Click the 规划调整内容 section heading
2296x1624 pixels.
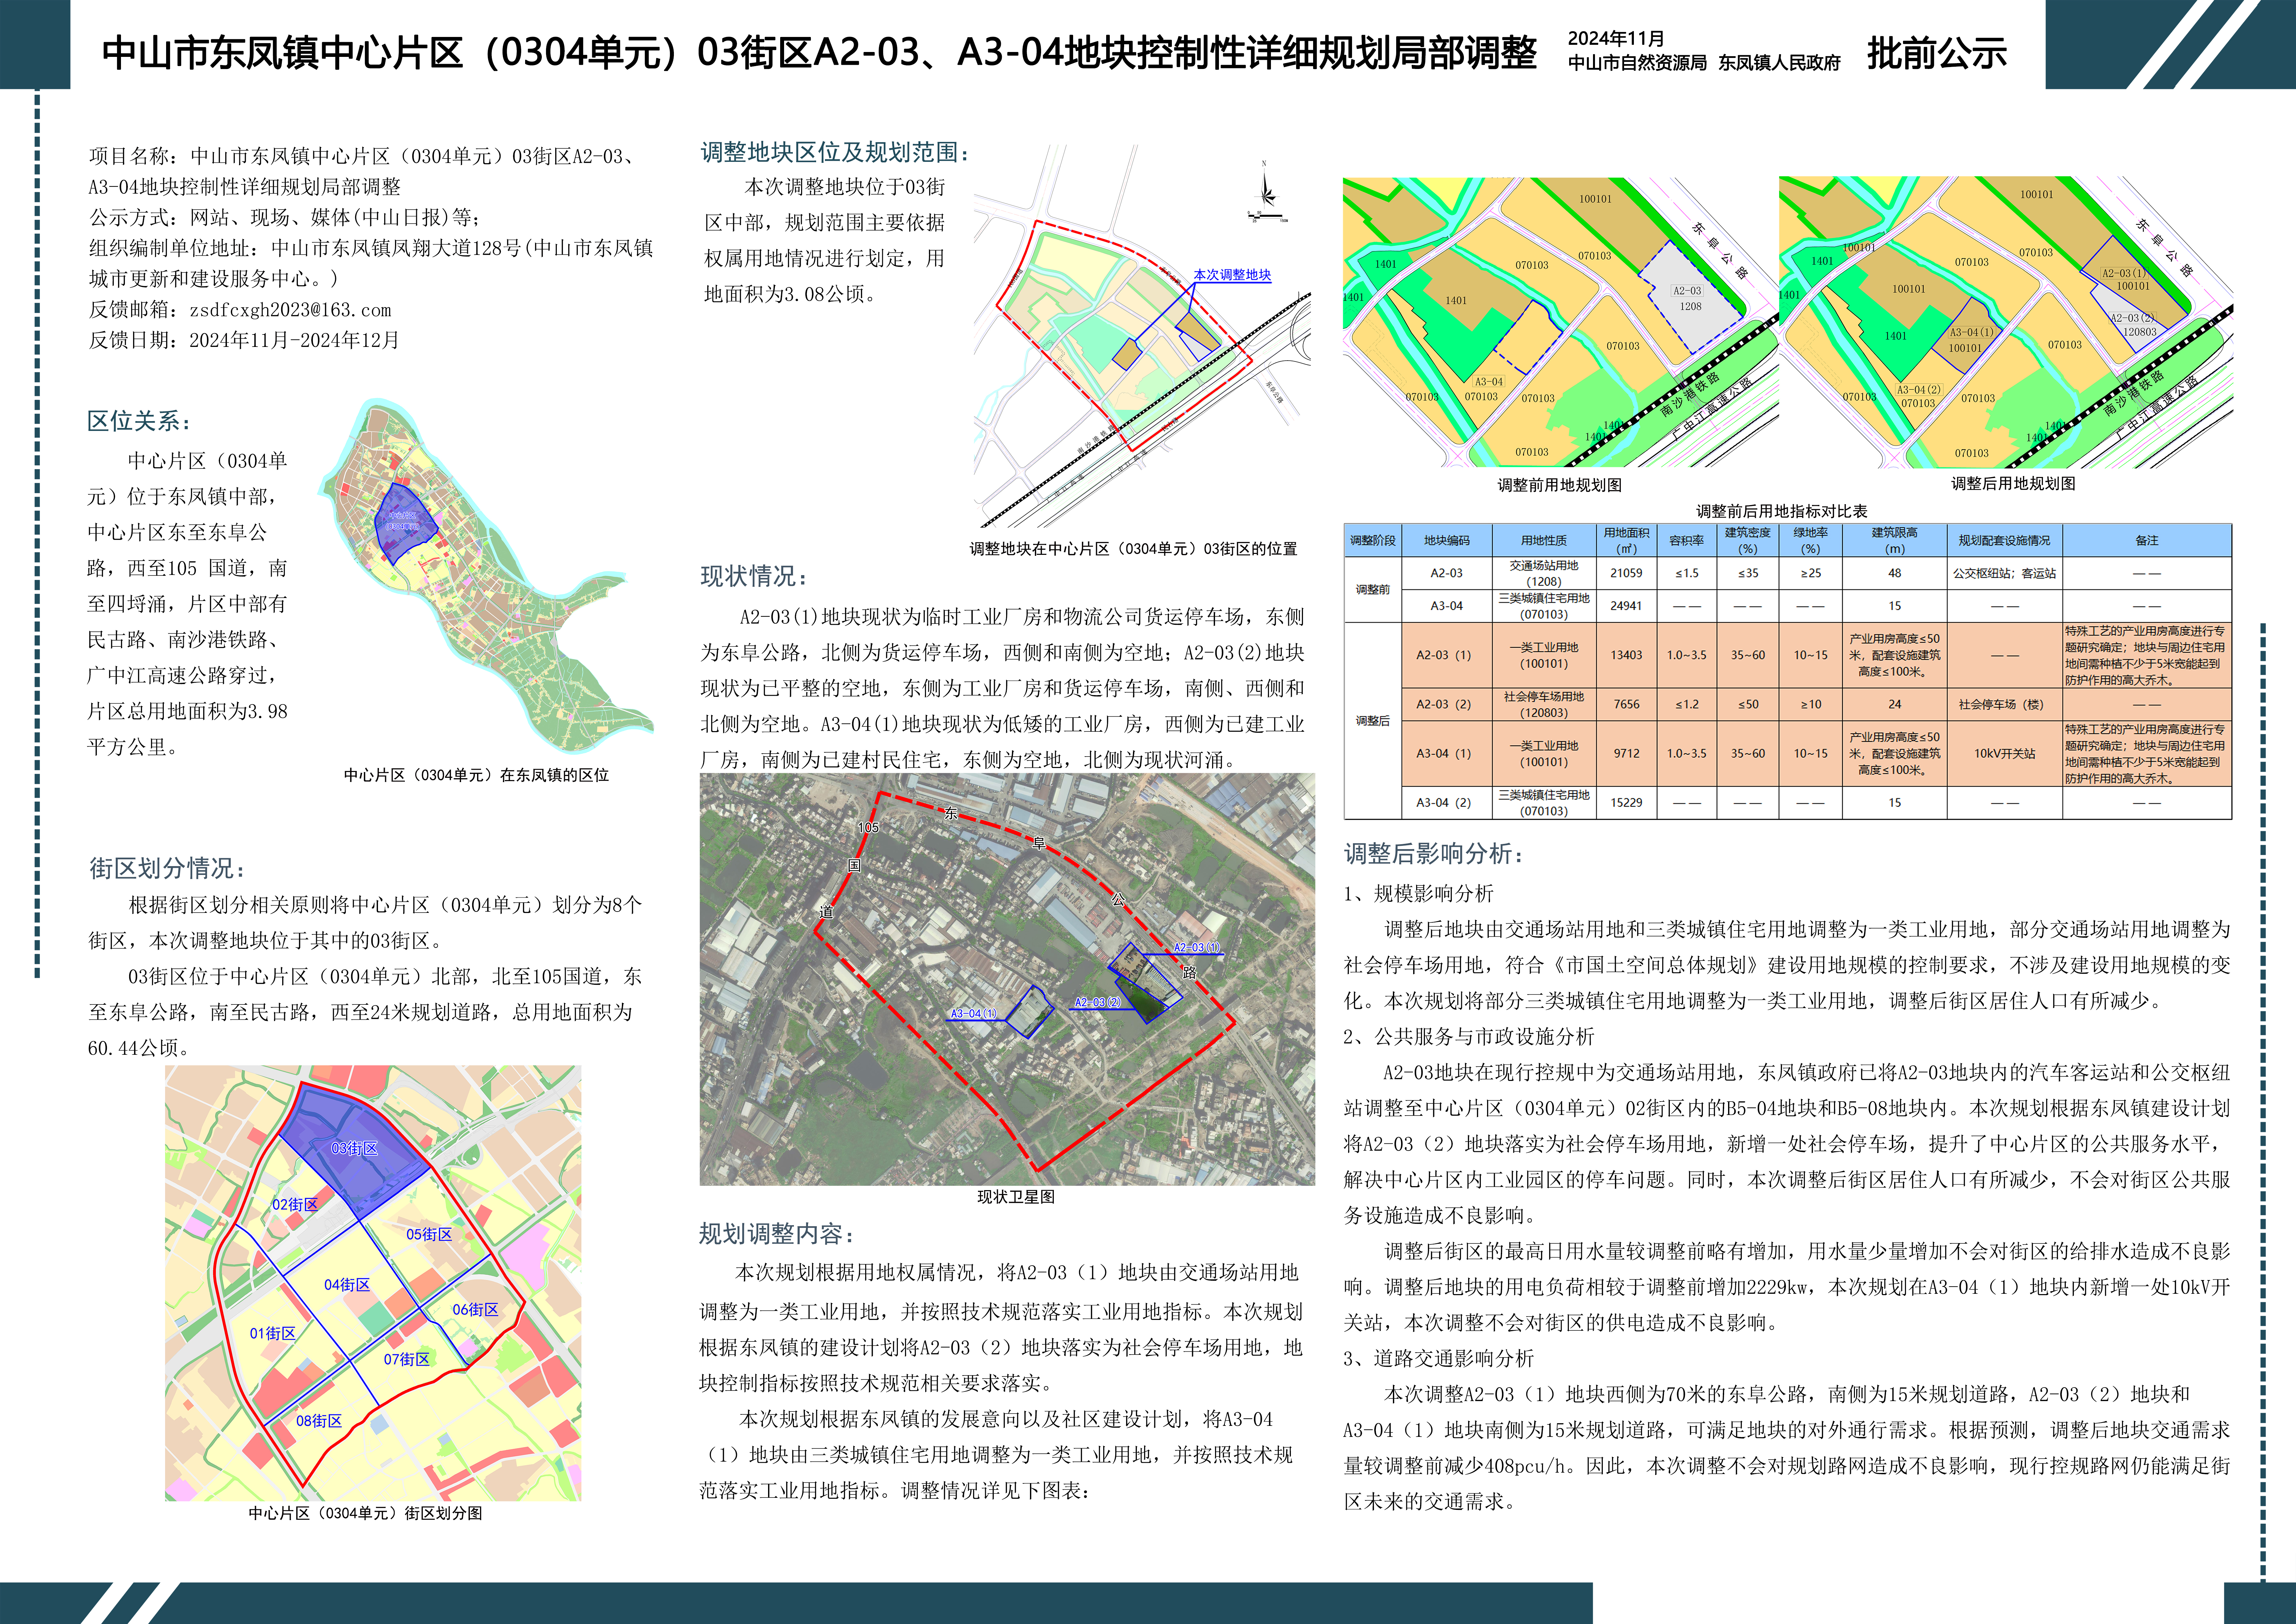pos(777,1234)
